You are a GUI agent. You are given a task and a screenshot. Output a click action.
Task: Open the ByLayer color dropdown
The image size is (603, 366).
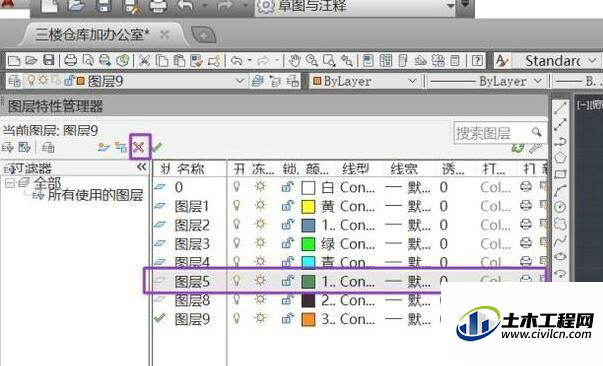[x=412, y=81]
